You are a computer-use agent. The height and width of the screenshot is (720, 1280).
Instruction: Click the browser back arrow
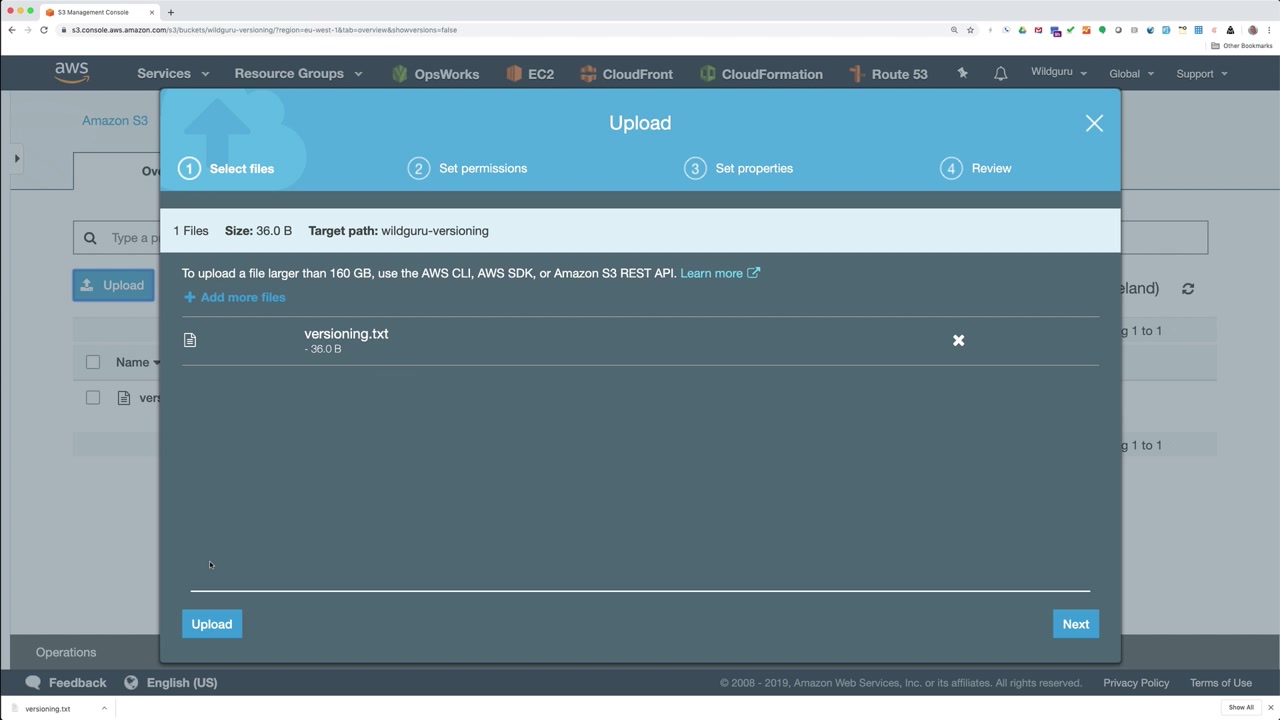12,30
